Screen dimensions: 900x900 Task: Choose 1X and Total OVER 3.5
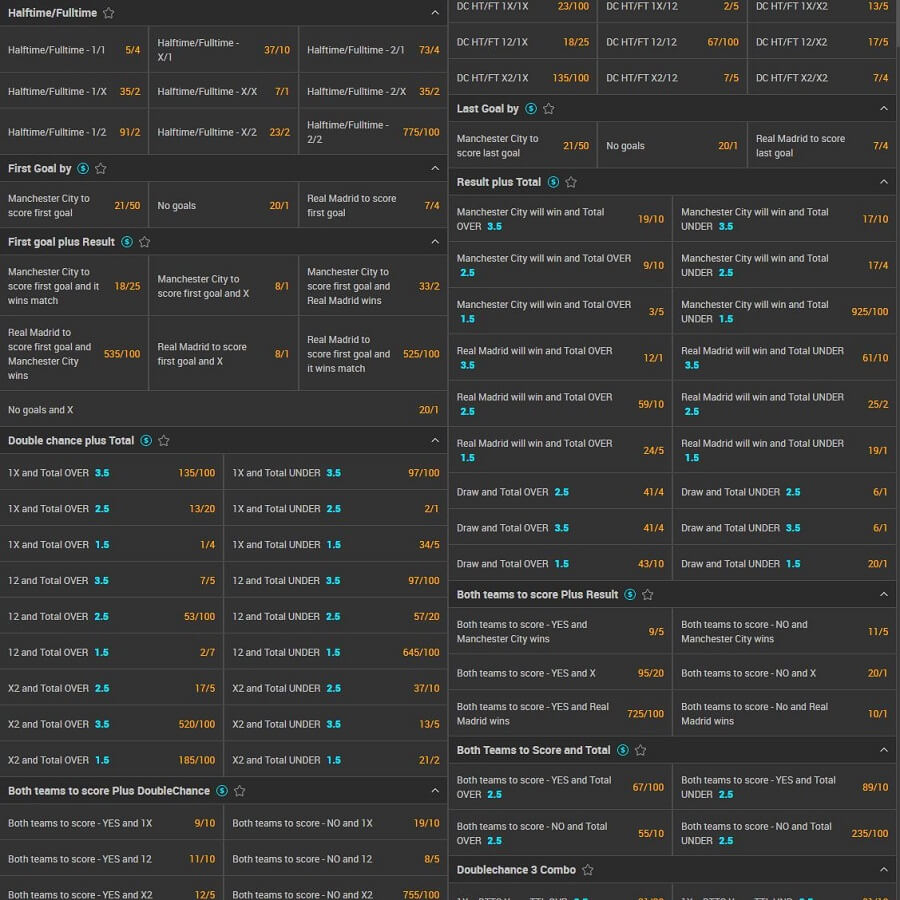pyautogui.click(x=111, y=473)
